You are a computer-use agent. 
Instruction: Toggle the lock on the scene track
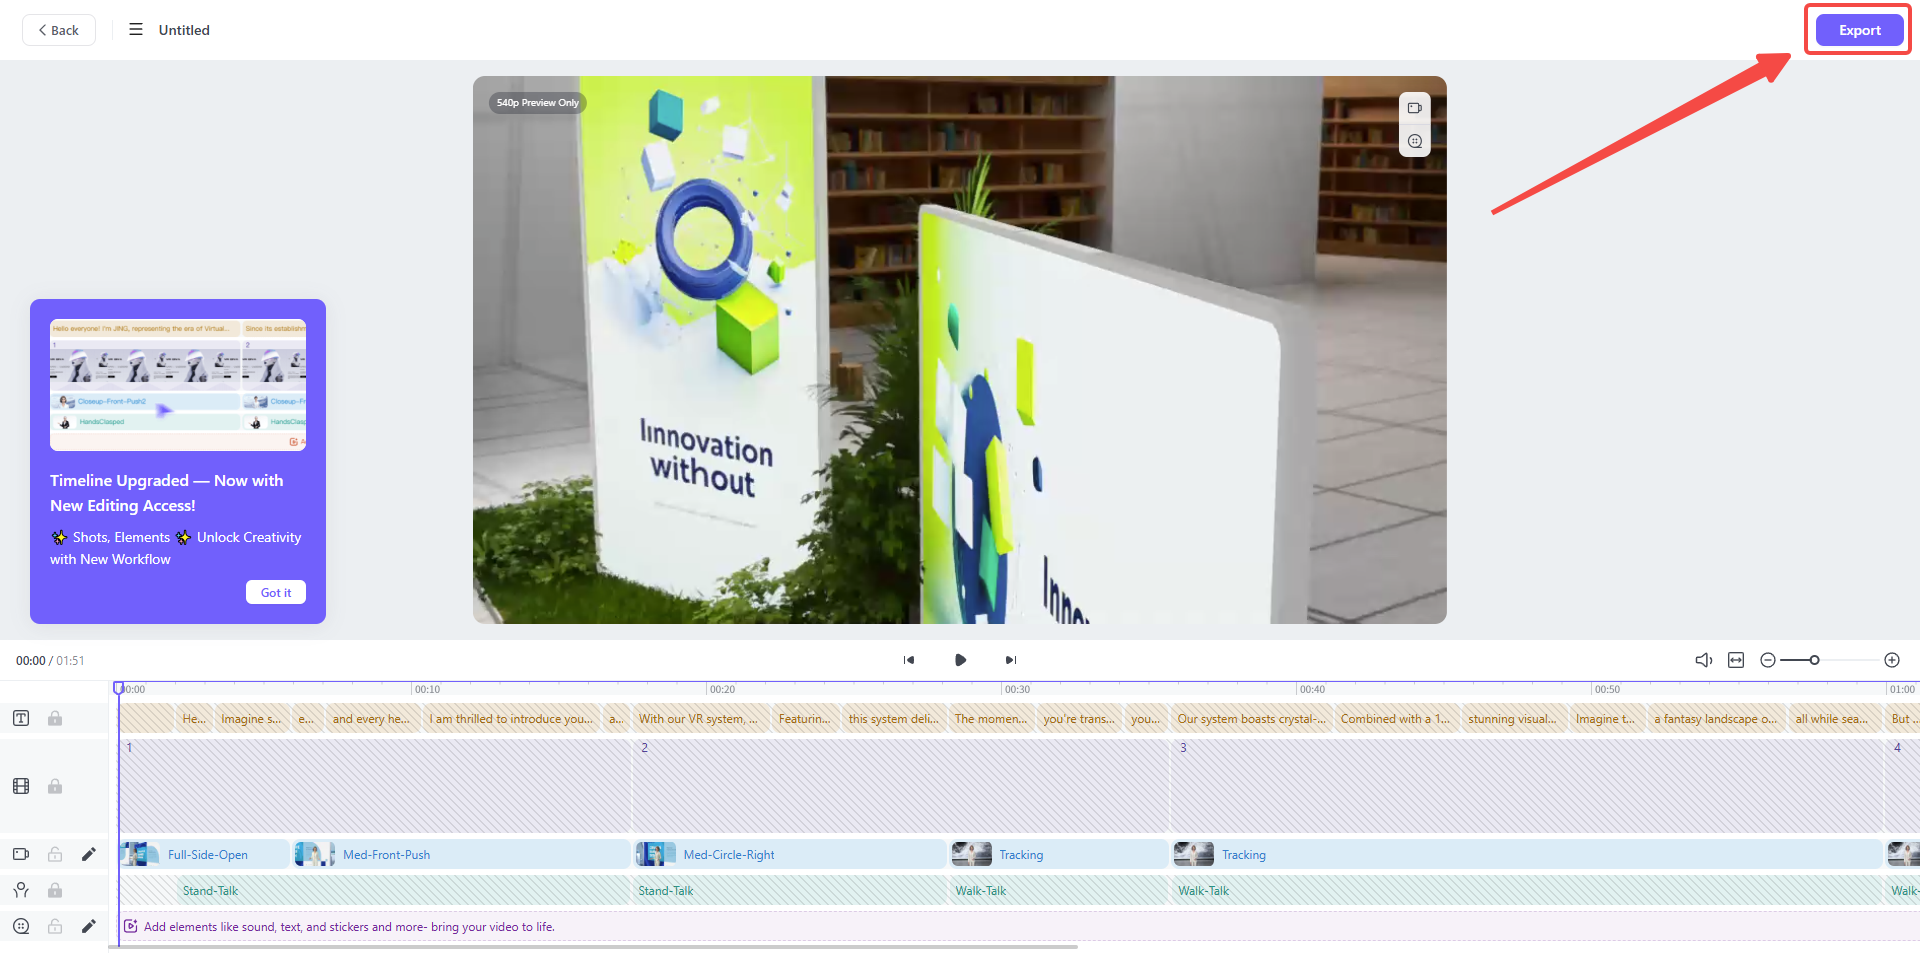[x=55, y=786]
